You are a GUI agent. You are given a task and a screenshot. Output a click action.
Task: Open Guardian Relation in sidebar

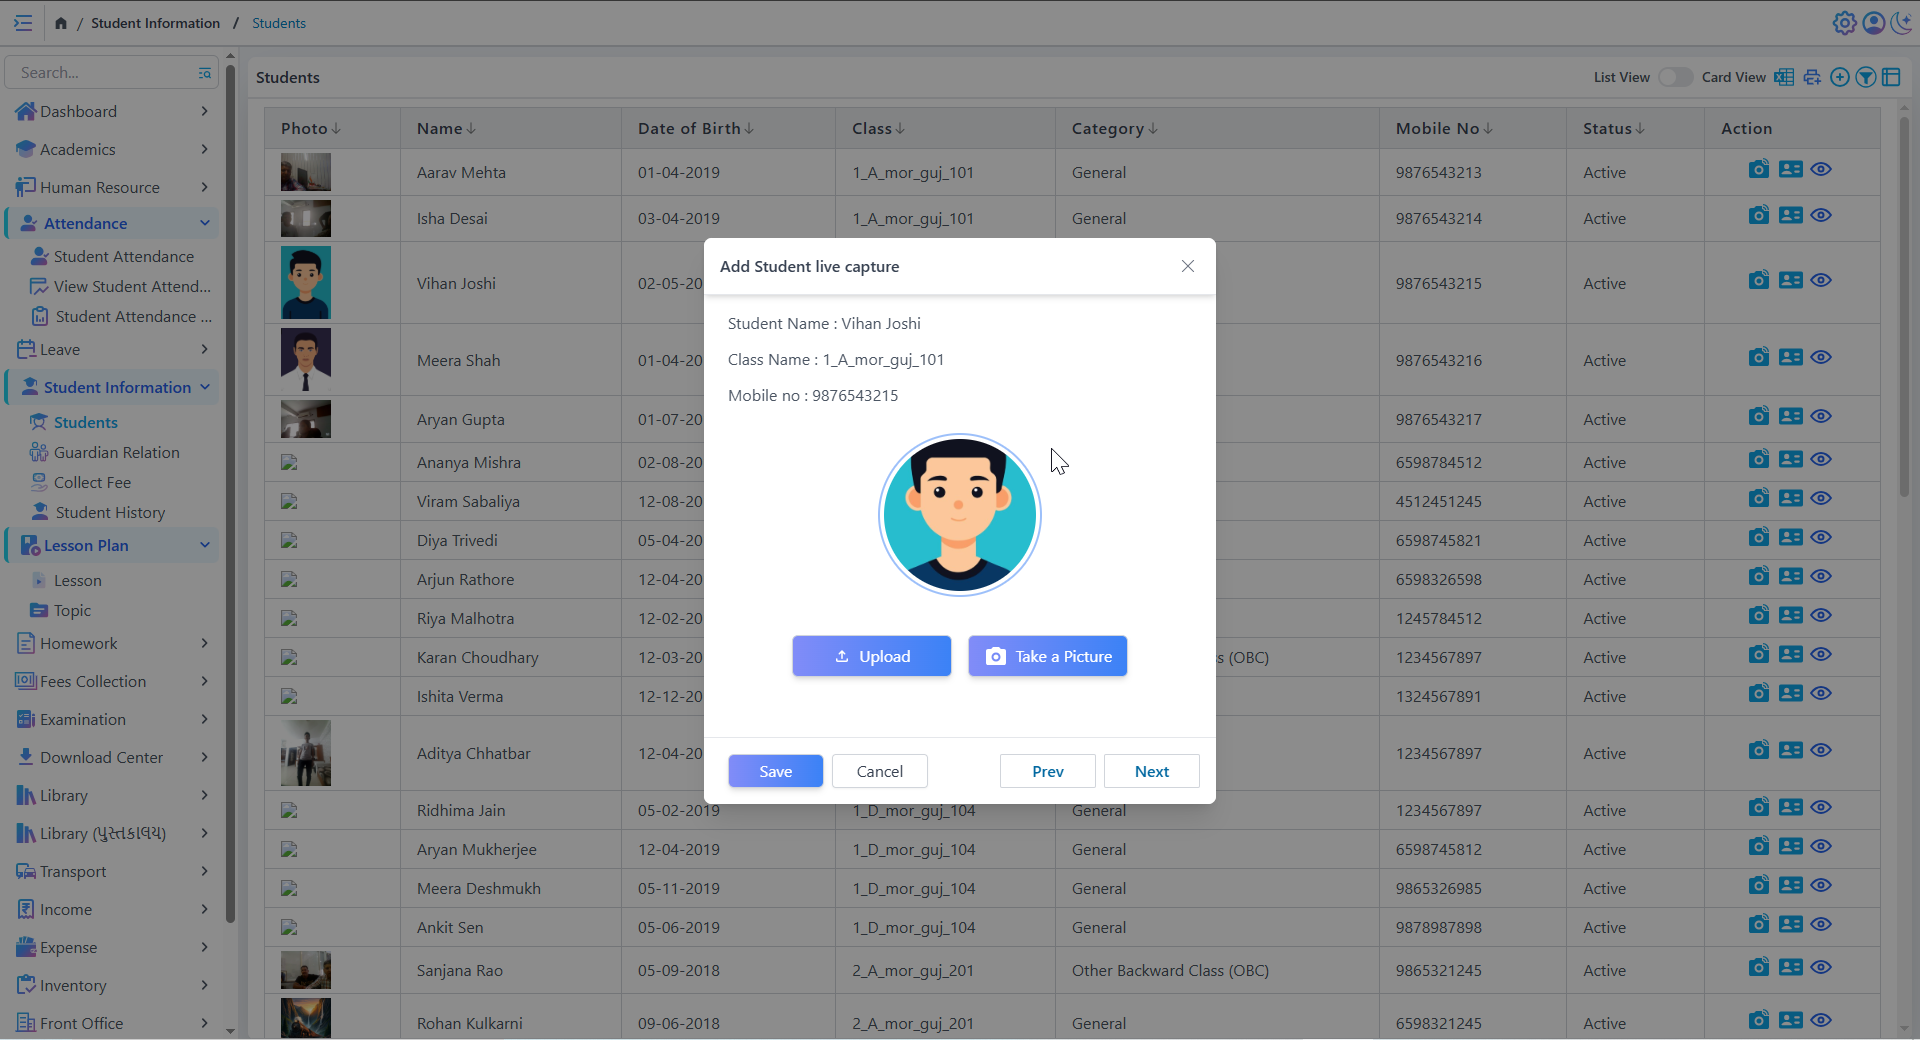tap(116, 452)
